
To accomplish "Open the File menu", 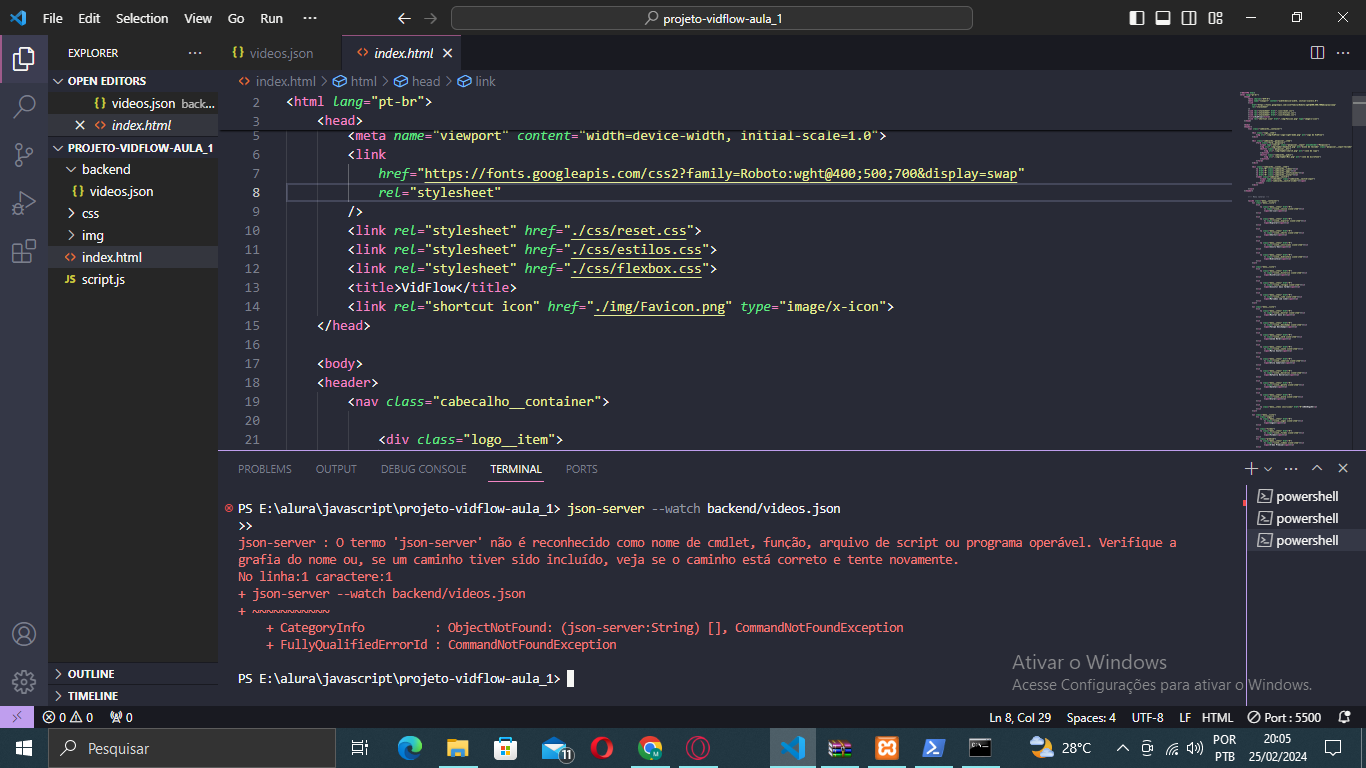I will coord(52,18).
